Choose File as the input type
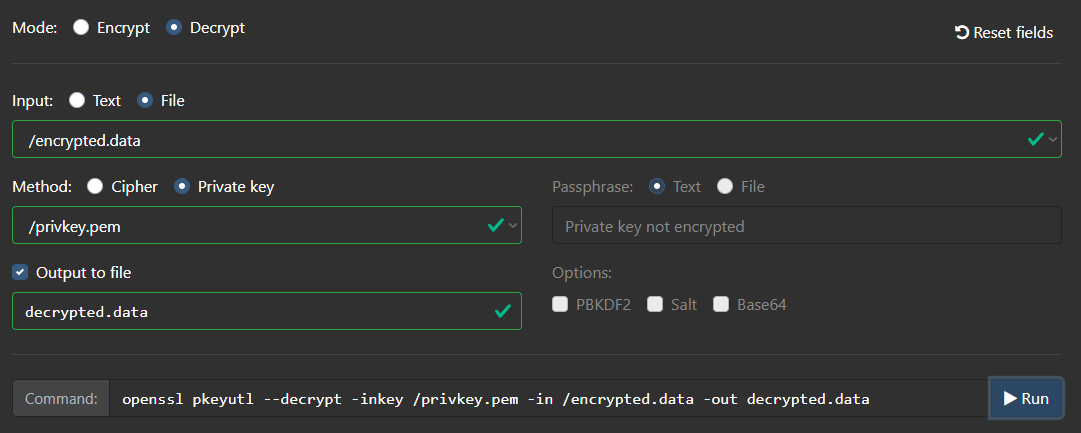 [x=145, y=101]
